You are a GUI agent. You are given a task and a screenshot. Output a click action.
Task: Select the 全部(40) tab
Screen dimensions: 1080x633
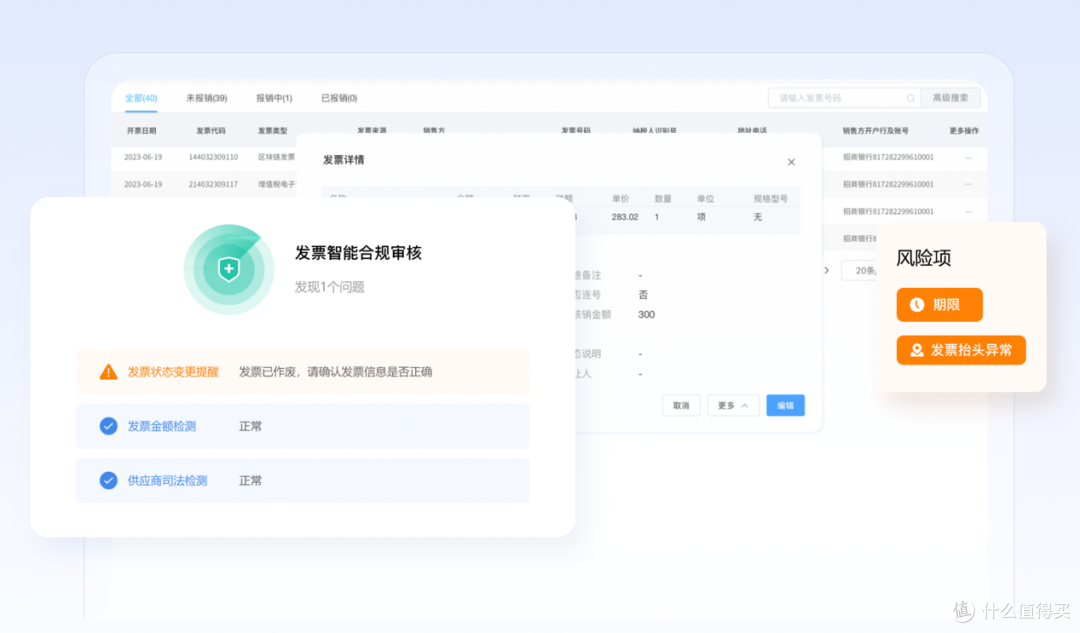pos(141,98)
